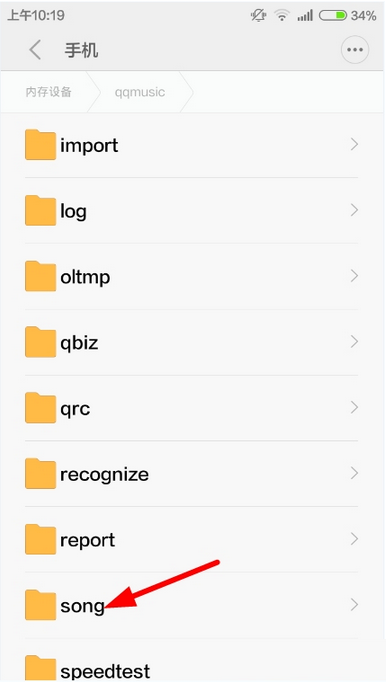Expand the import folder chevron
The image size is (386, 682).
(354, 144)
